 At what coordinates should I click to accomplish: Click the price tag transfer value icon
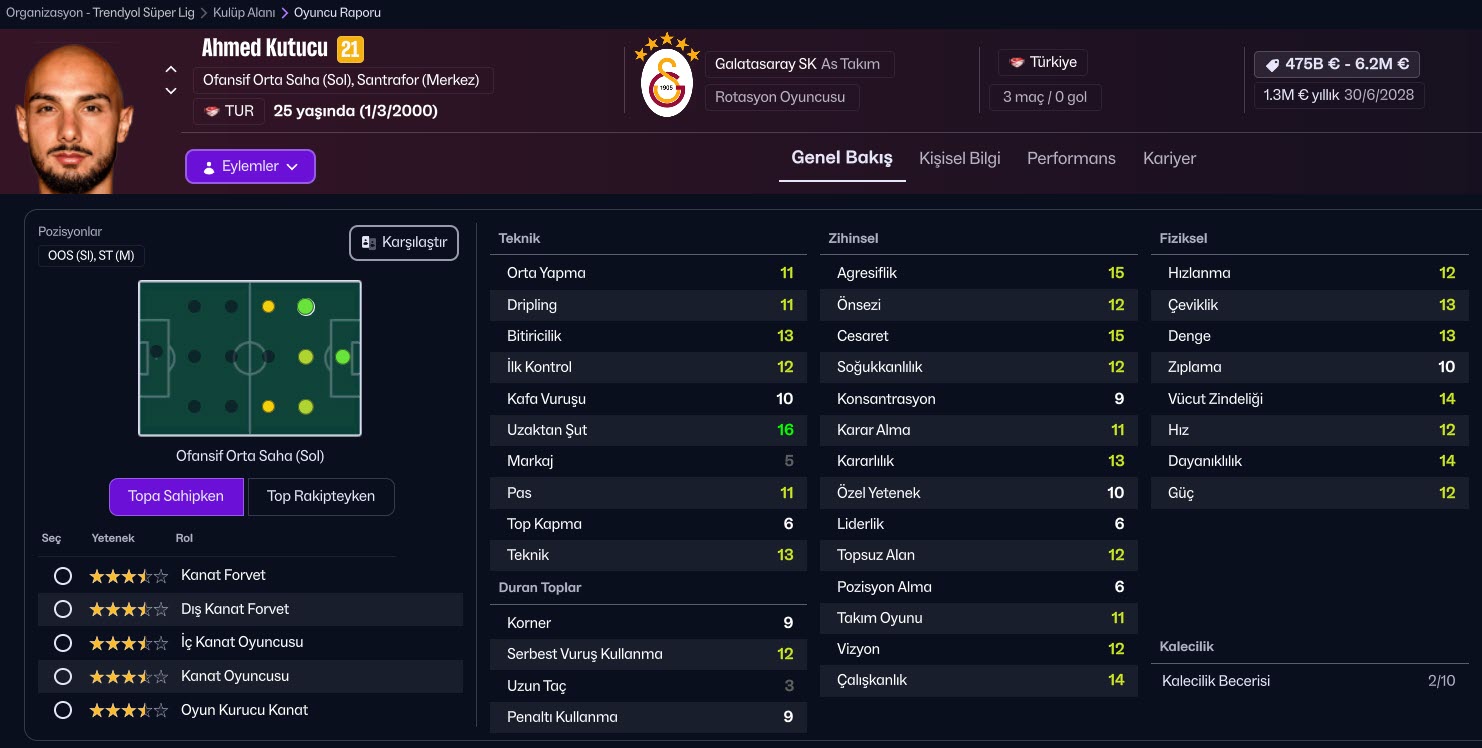(x=1272, y=64)
